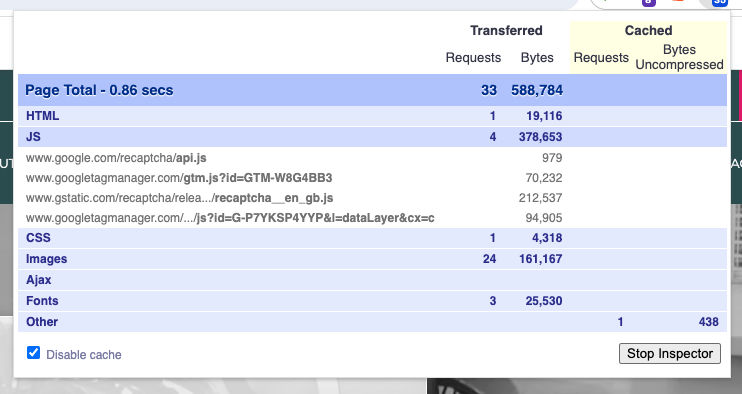The height and width of the screenshot is (394, 742).
Task: Click the Transferred column header
Action: tap(506, 30)
